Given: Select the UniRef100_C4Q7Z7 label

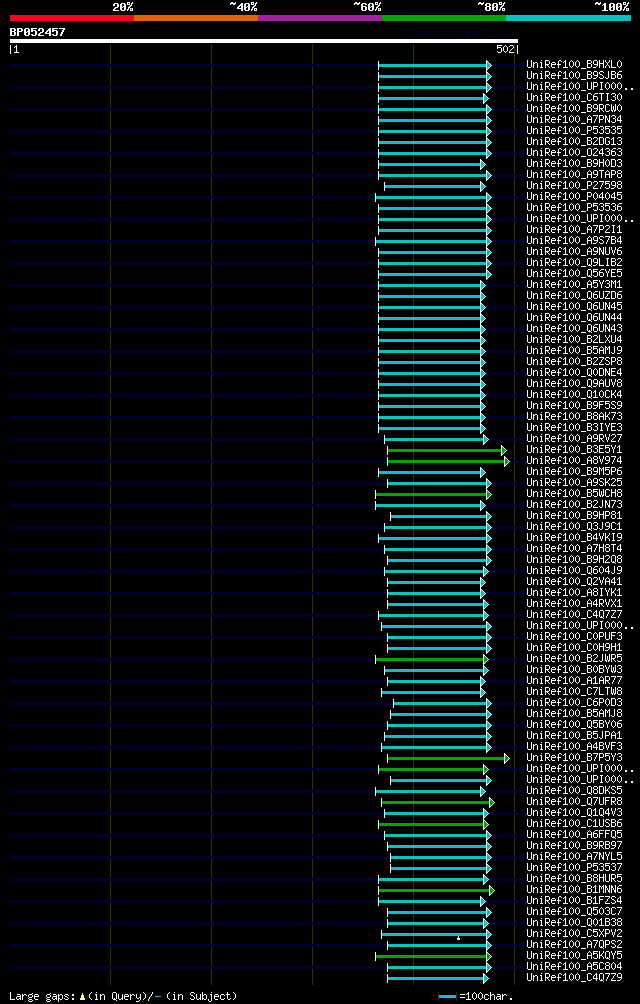Looking at the screenshot, I should pos(574,615).
